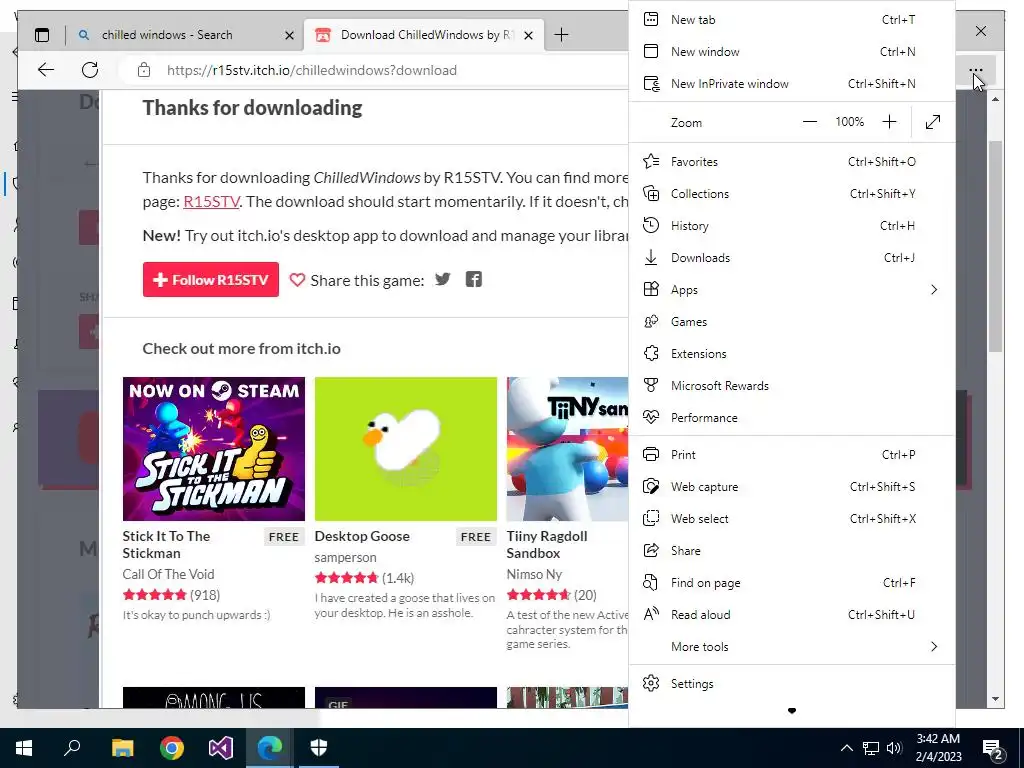This screenshot has height=768, width=1024.
Task: Expand the More tools submenu arrow
Action: pos(934,647)
